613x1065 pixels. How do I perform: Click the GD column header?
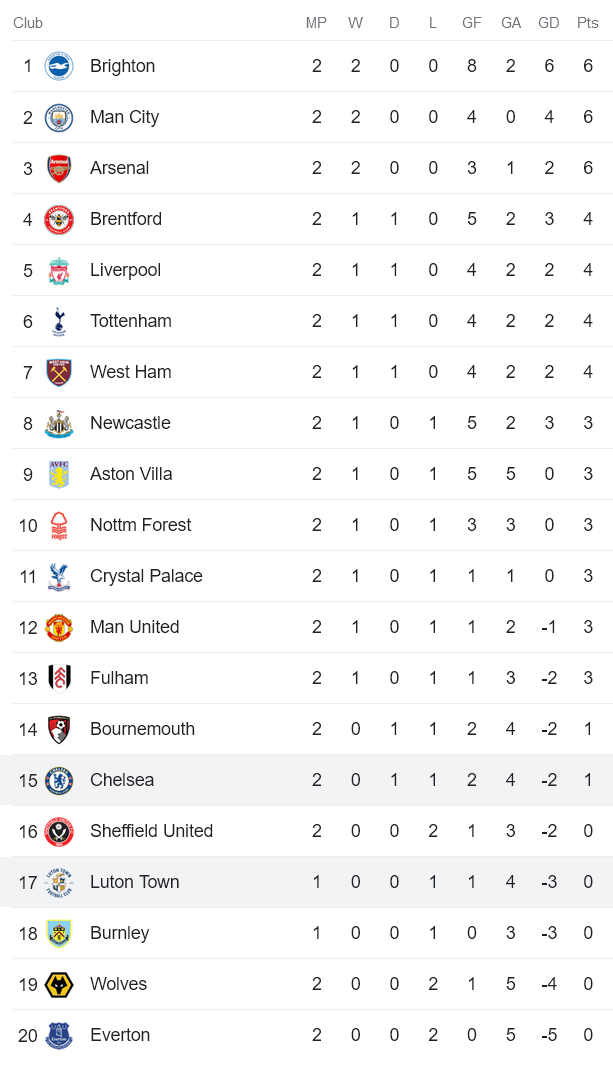(549, 23)
